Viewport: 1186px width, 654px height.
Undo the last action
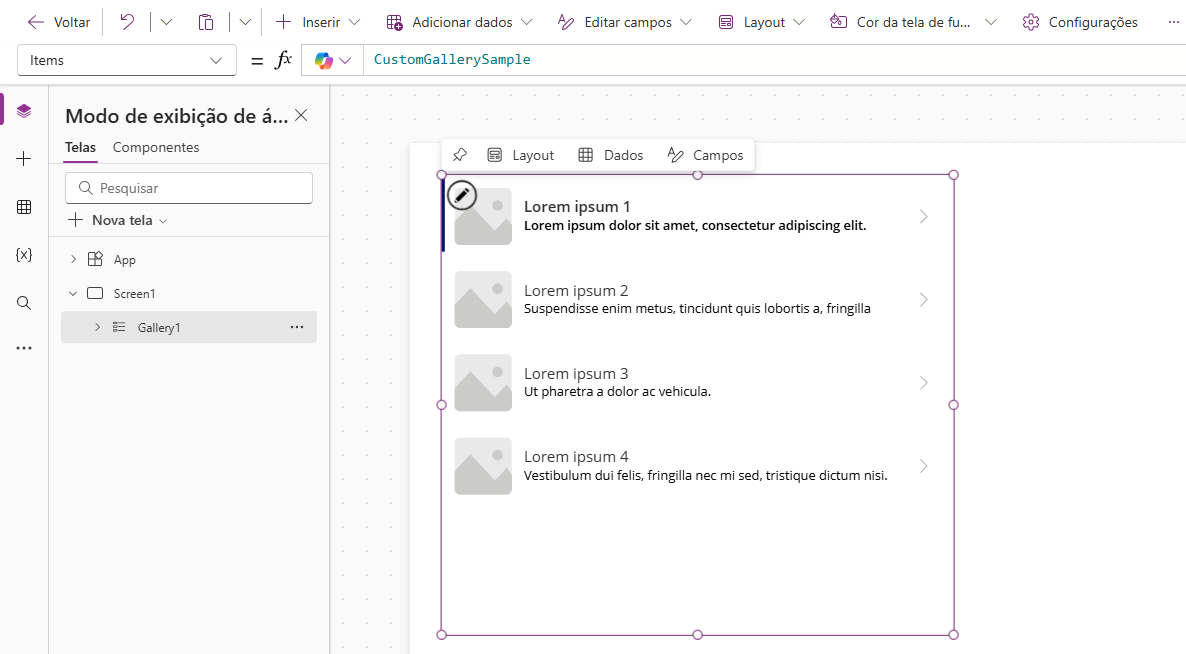pos(127,22)
